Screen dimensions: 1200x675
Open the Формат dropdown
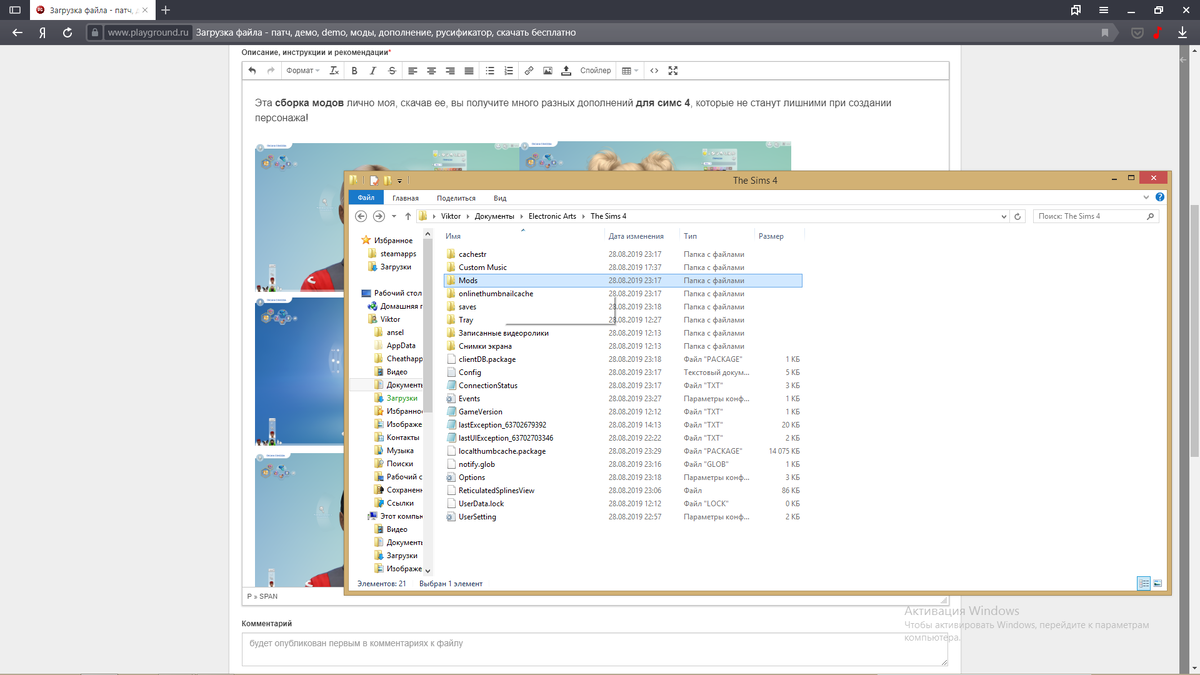click(302, 71)
